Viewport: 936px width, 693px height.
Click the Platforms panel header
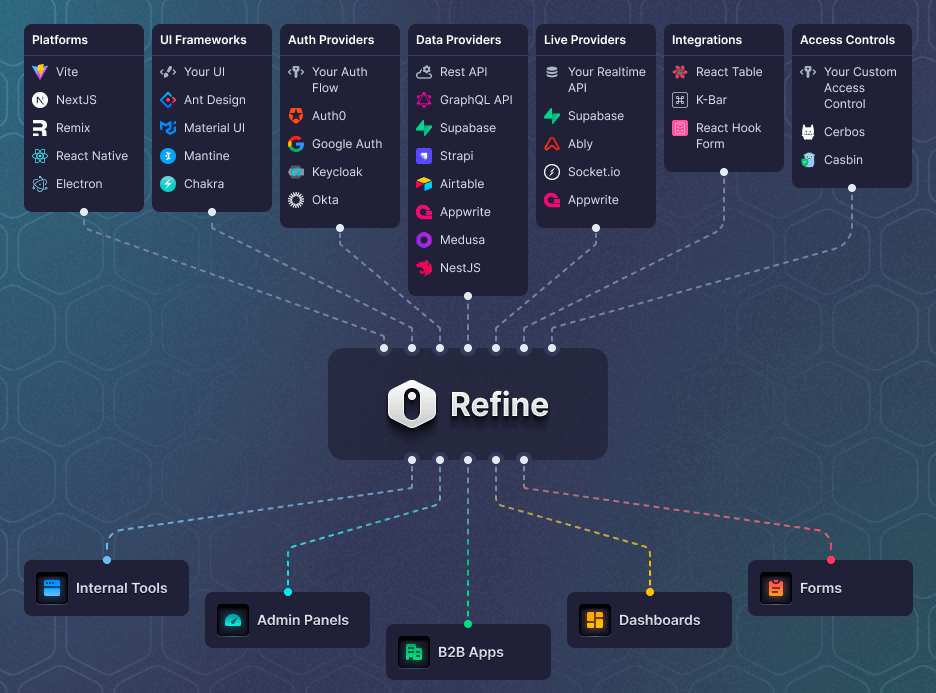coord(60,40)
